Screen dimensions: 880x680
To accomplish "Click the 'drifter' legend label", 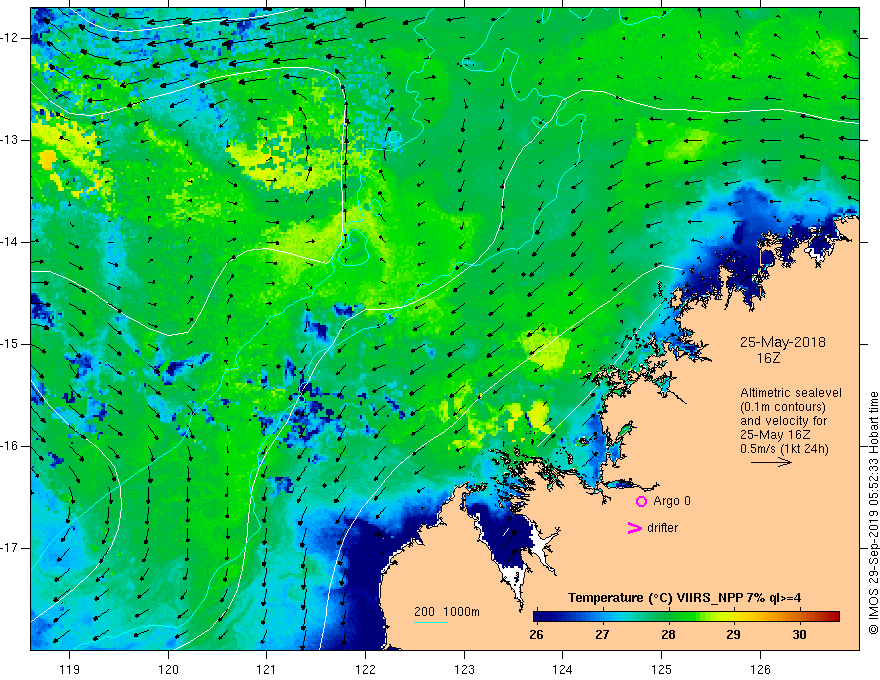I will click(x=662, y=528).
